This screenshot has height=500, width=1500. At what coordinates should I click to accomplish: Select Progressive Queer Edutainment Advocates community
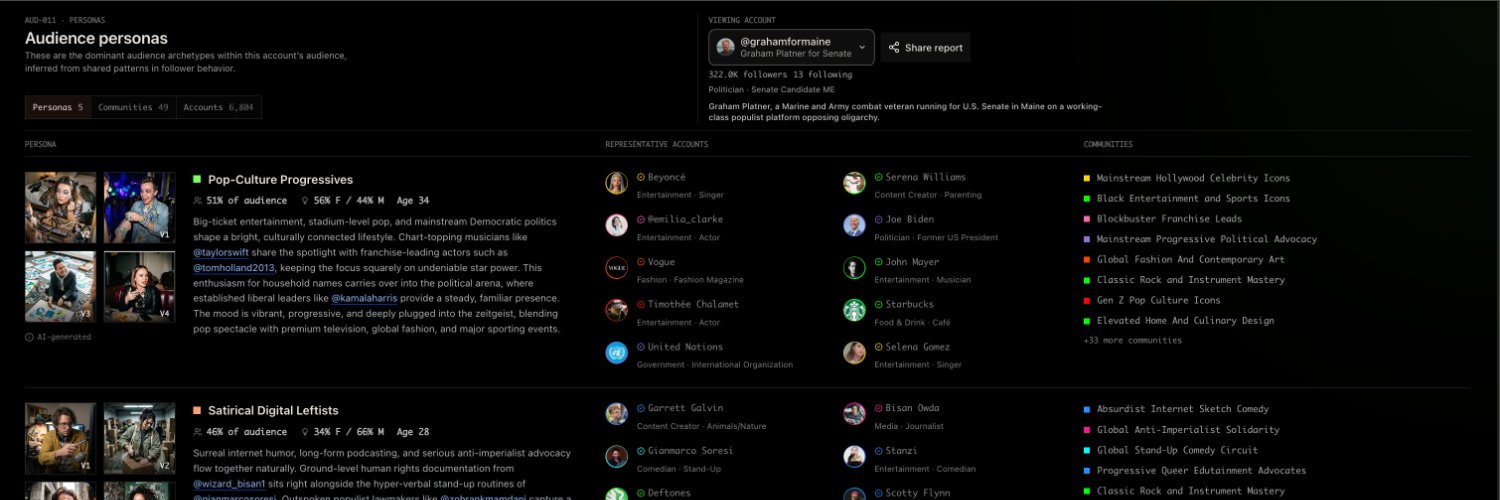pos(1201,471)
